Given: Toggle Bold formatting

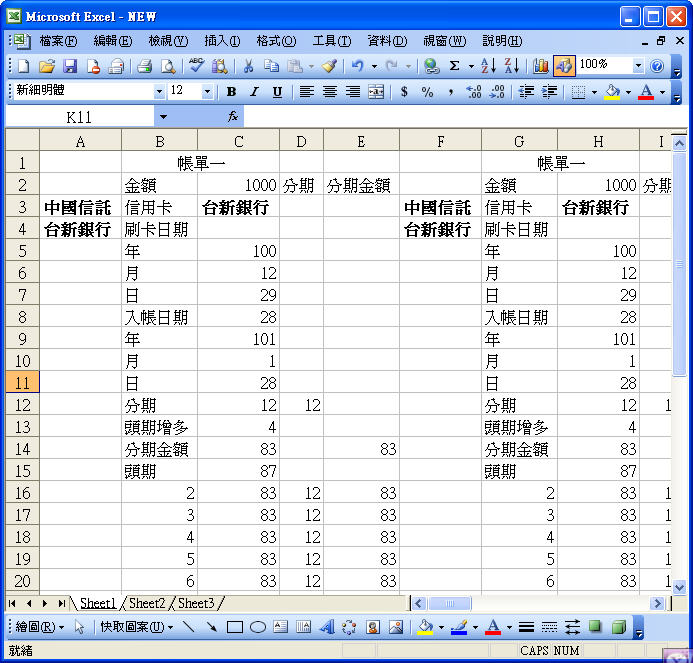Looking at the screenshot, I should 231,92.
